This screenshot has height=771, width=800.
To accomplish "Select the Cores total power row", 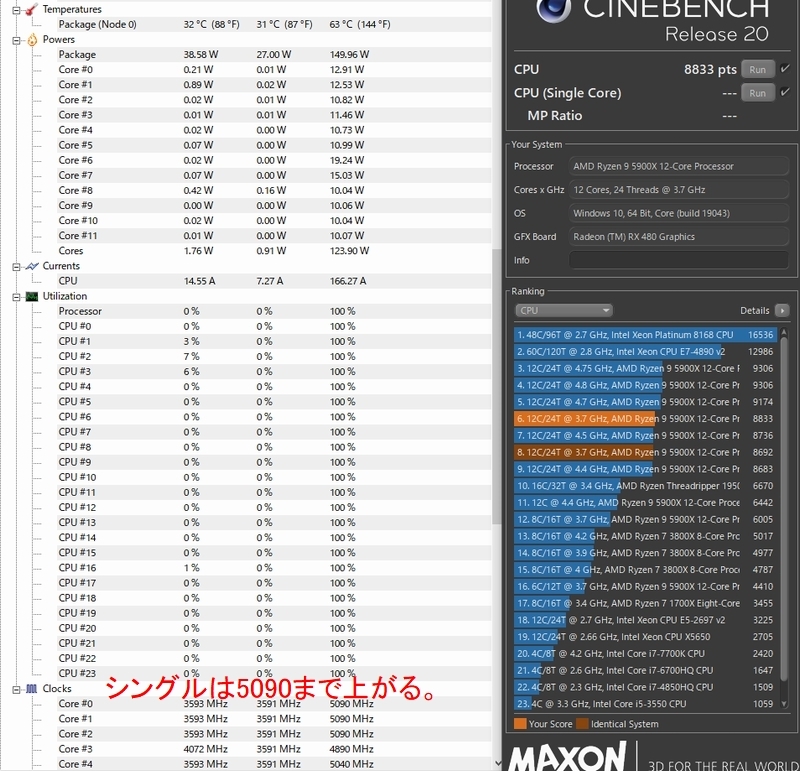I will tap(274, 251).
